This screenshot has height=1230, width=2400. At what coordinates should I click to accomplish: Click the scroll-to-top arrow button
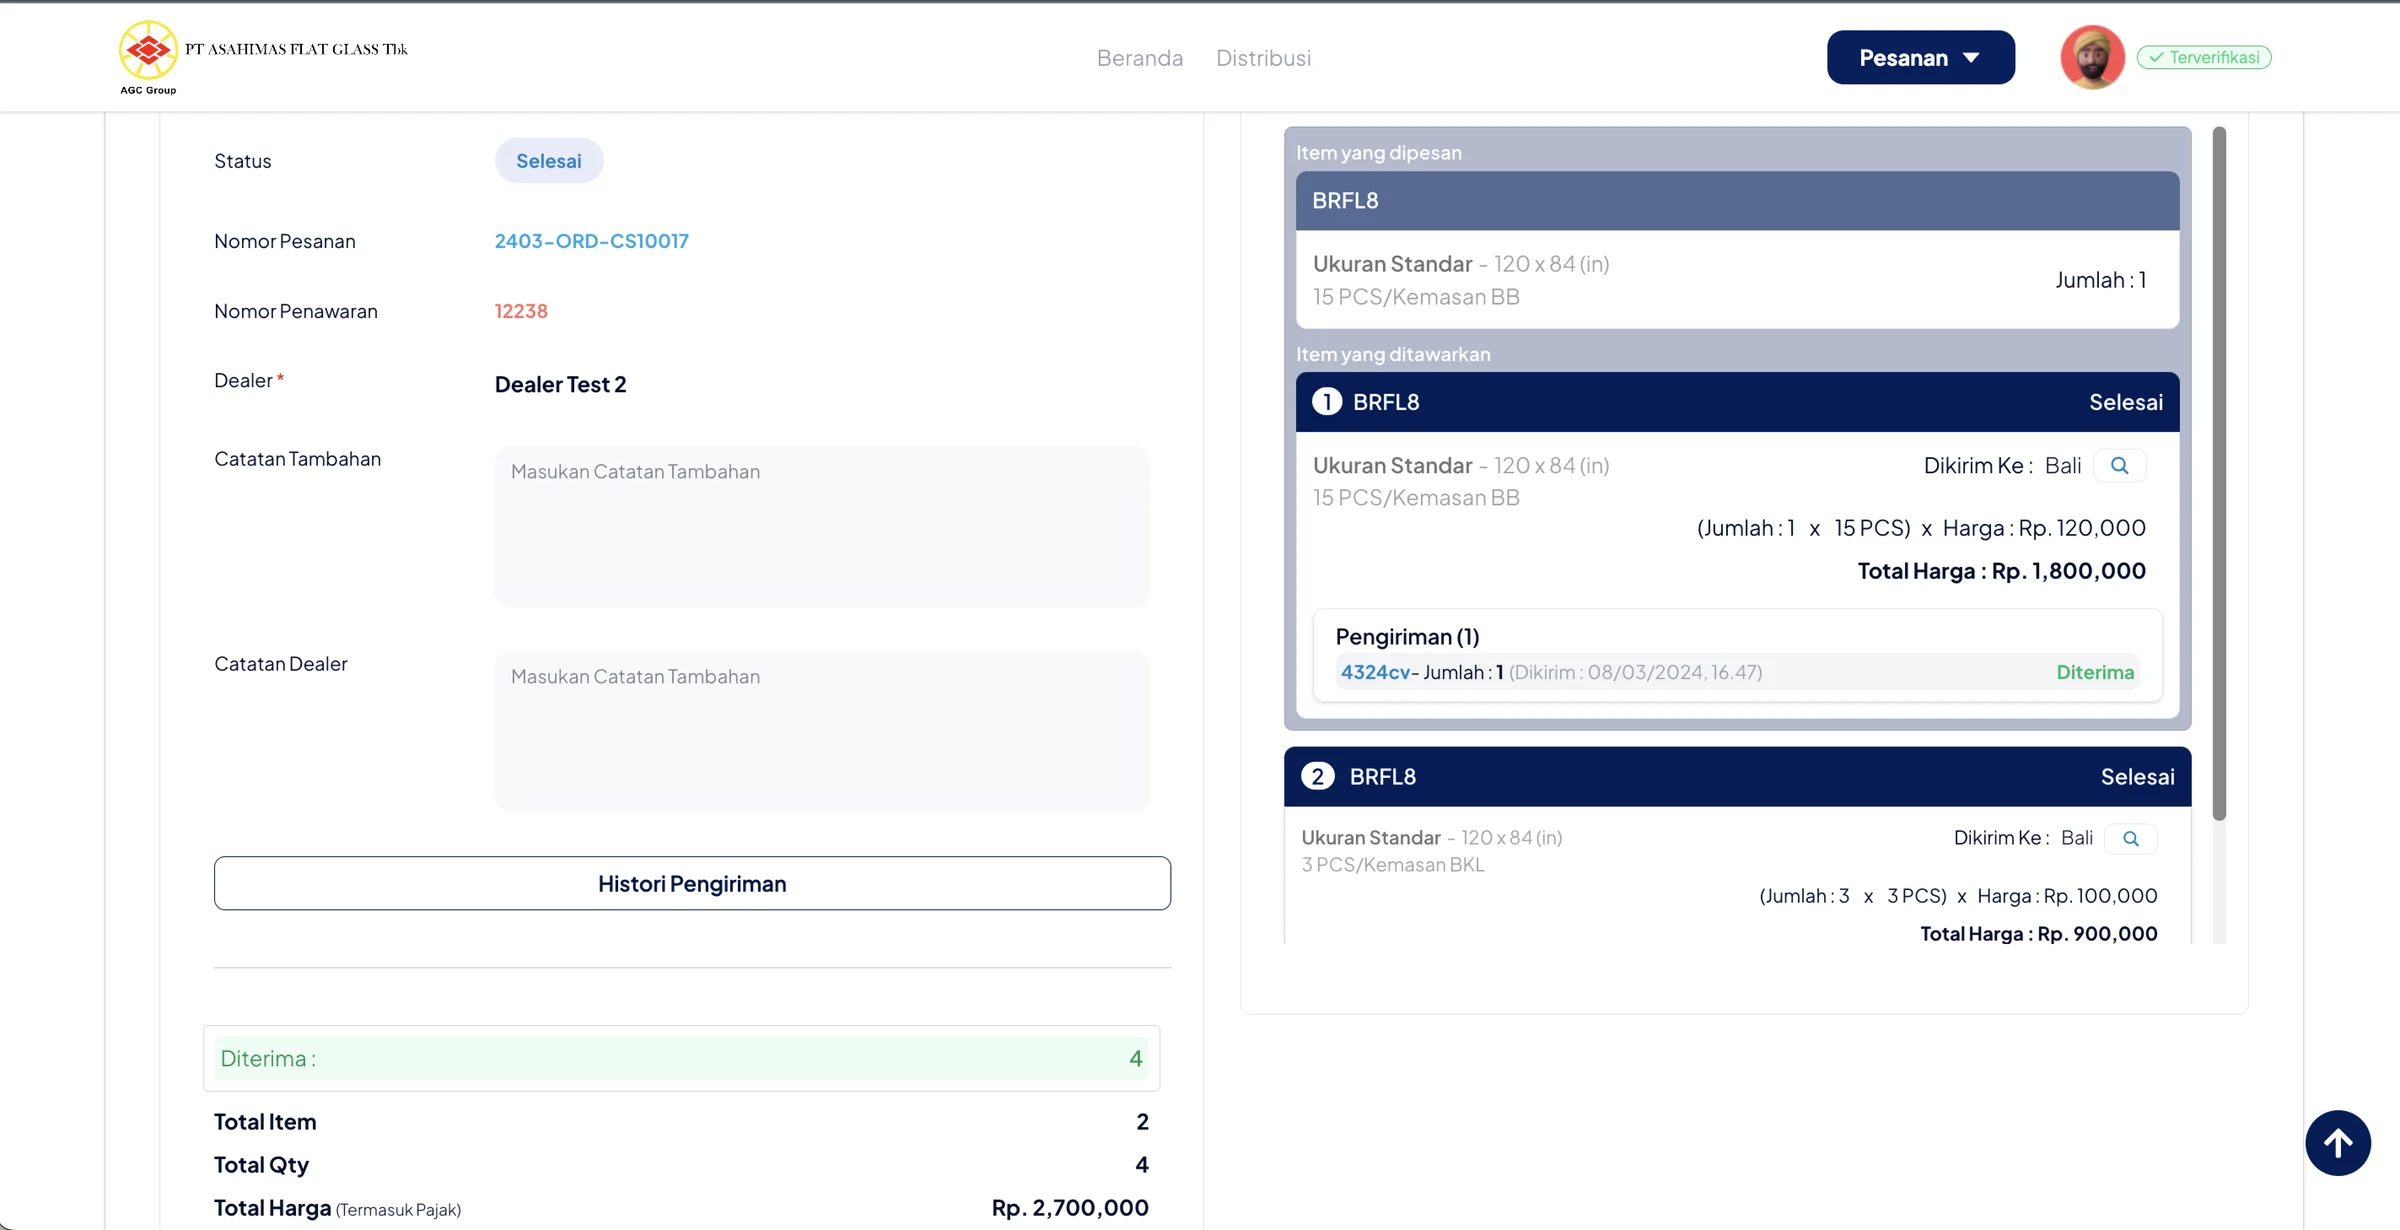[x=2338, y=1143]
